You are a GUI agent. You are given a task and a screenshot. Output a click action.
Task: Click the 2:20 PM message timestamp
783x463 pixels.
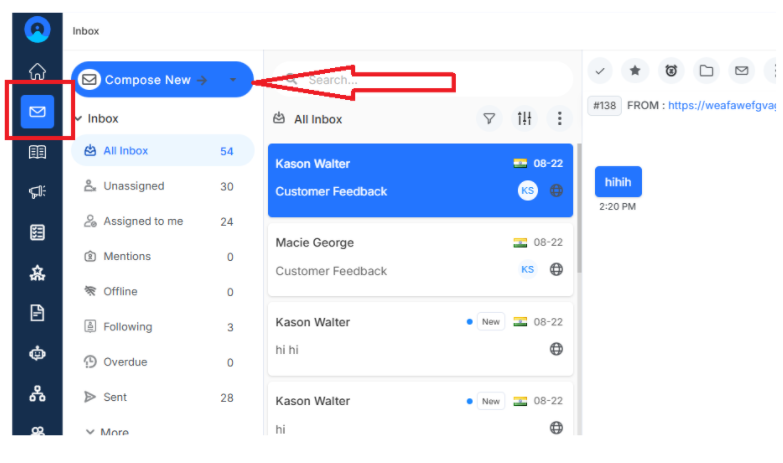pyautogui.click(x=617, y=207)
